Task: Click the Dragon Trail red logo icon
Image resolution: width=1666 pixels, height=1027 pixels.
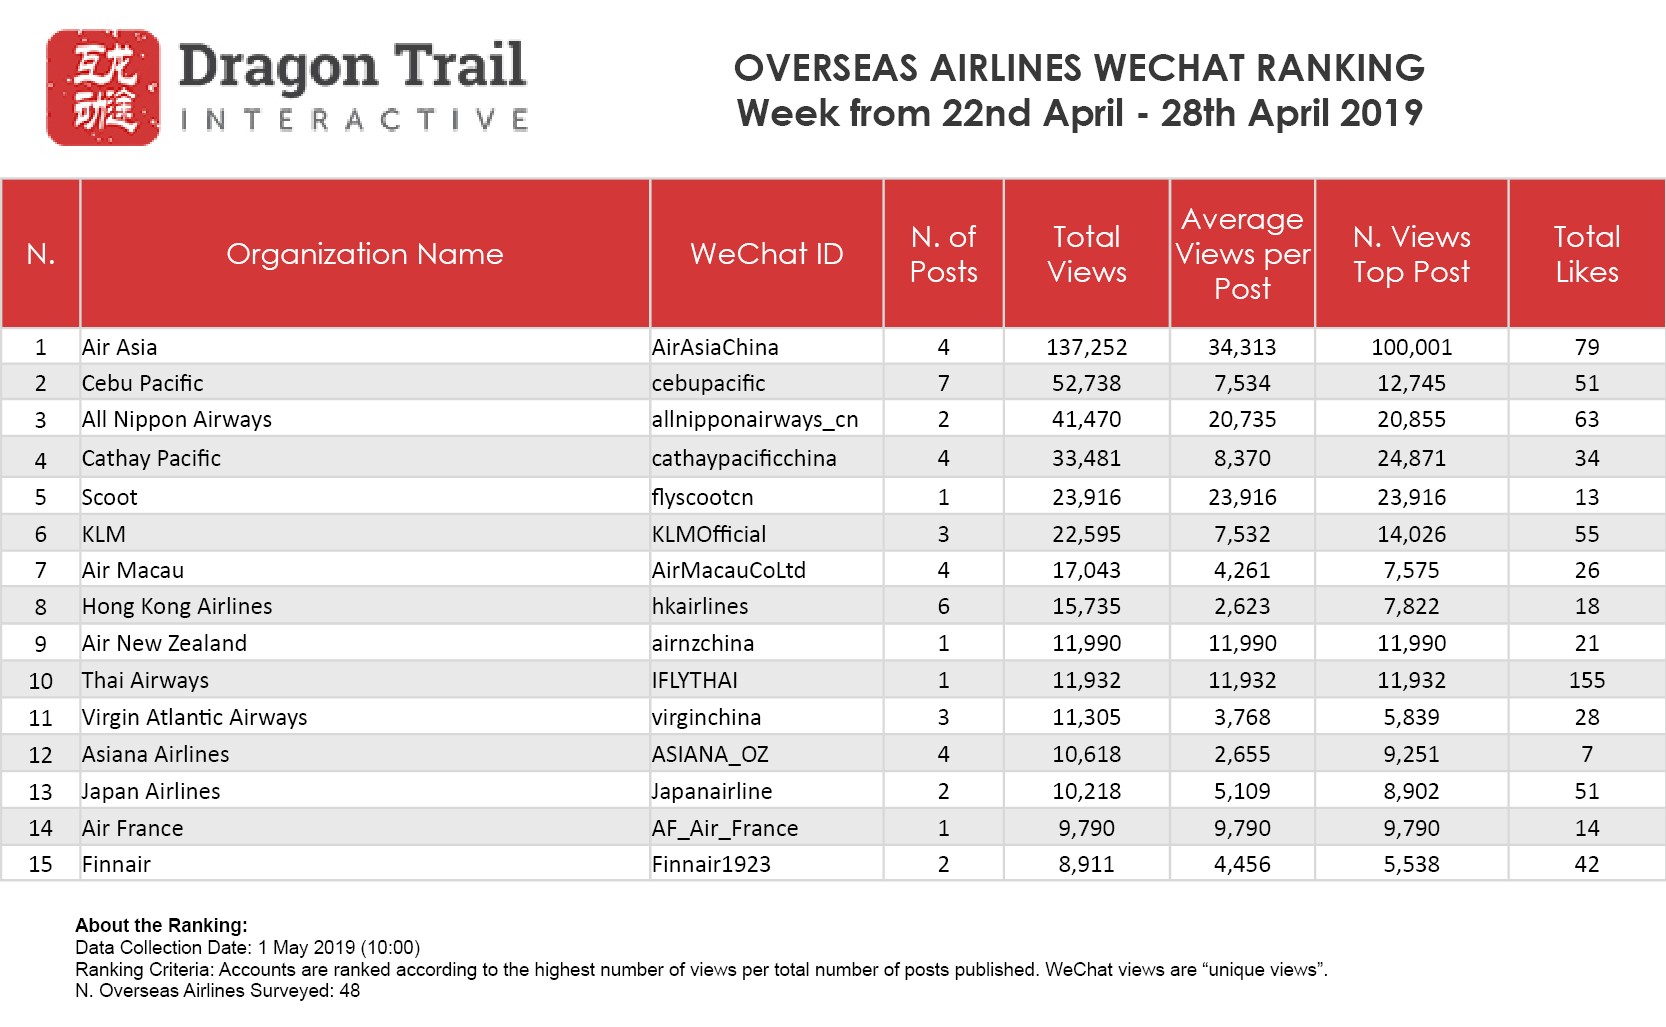Action: pyautogui.click(x=103, y=87)
